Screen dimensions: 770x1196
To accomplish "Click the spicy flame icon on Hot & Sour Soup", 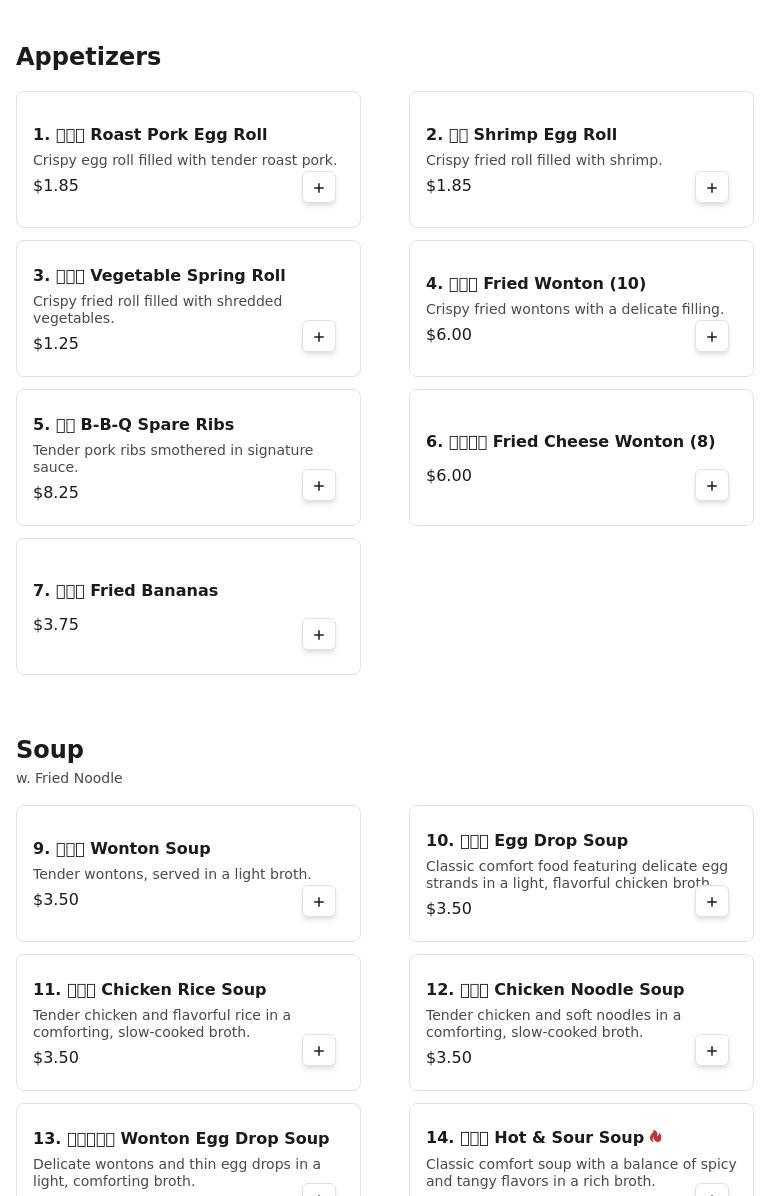I will point(656,1137).
